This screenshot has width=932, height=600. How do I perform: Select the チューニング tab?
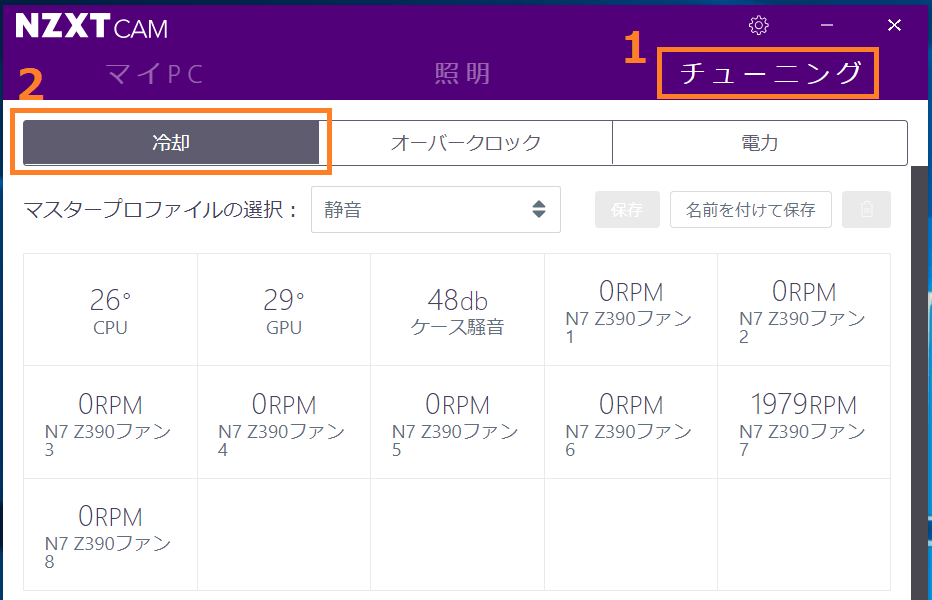click(769, 74)
